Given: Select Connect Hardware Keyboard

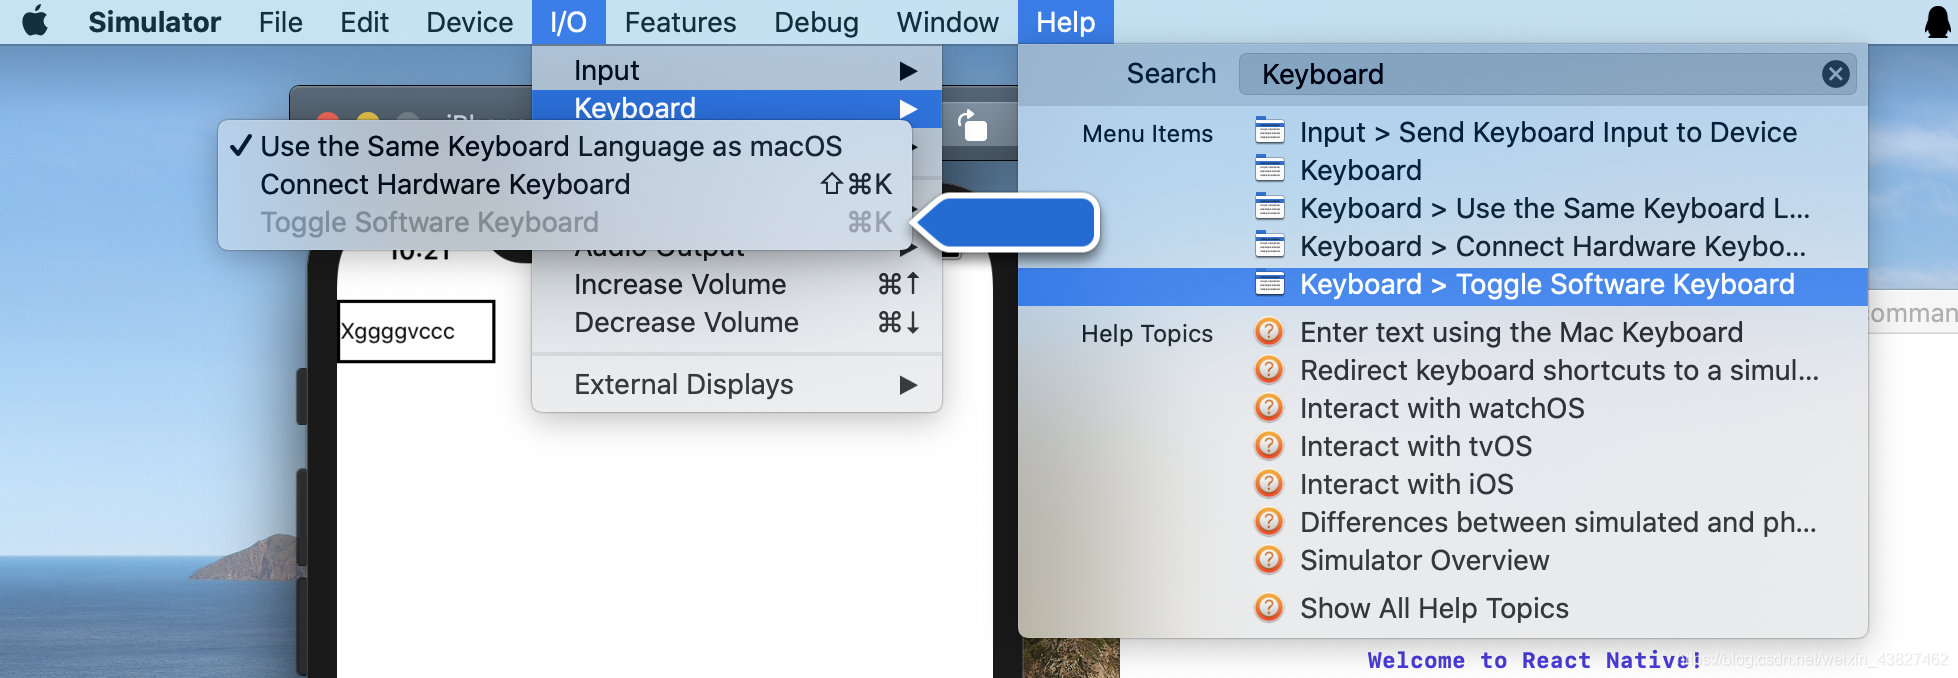Looking at the screenshot, I should [565, 184].
